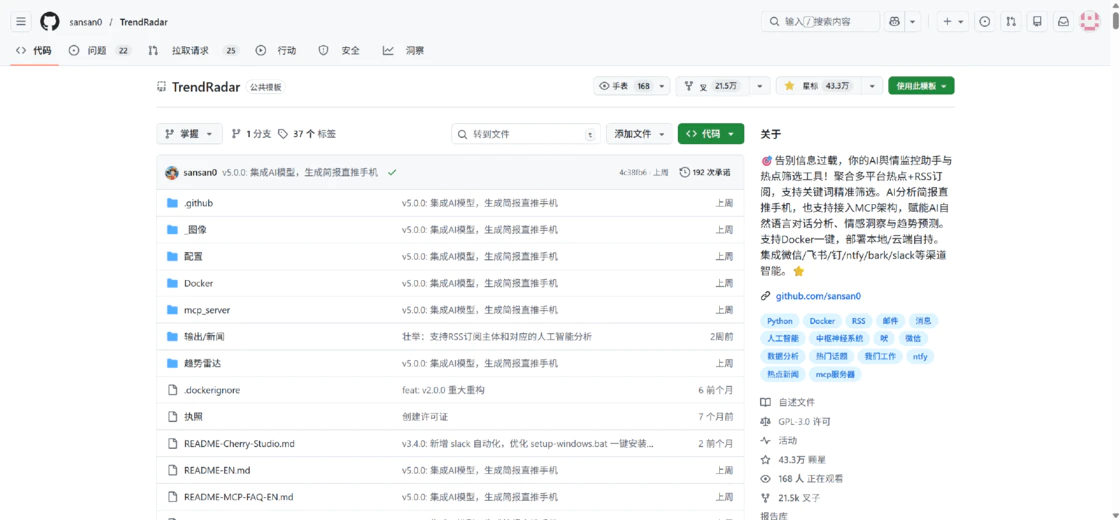Click the fork icon beside 21.5k 叉子
This screenshot has height=520, width=1120.
[766, 498]
